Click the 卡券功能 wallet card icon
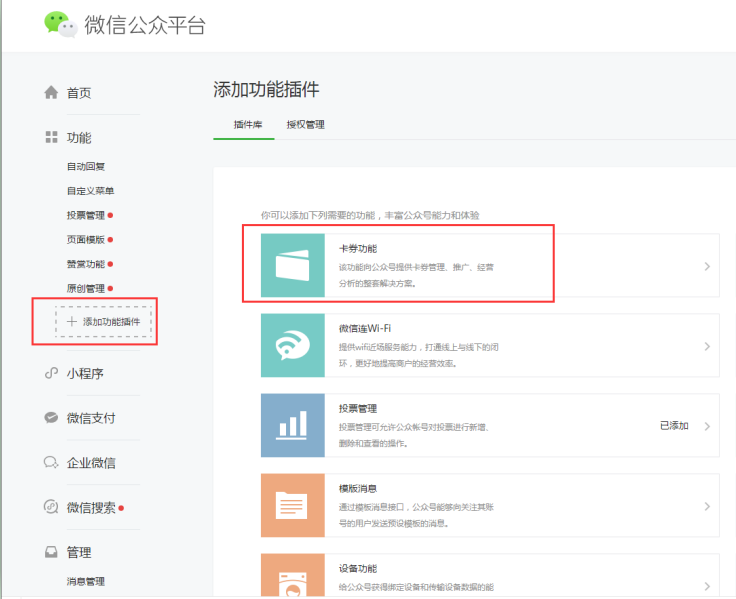 click(293, 265)
